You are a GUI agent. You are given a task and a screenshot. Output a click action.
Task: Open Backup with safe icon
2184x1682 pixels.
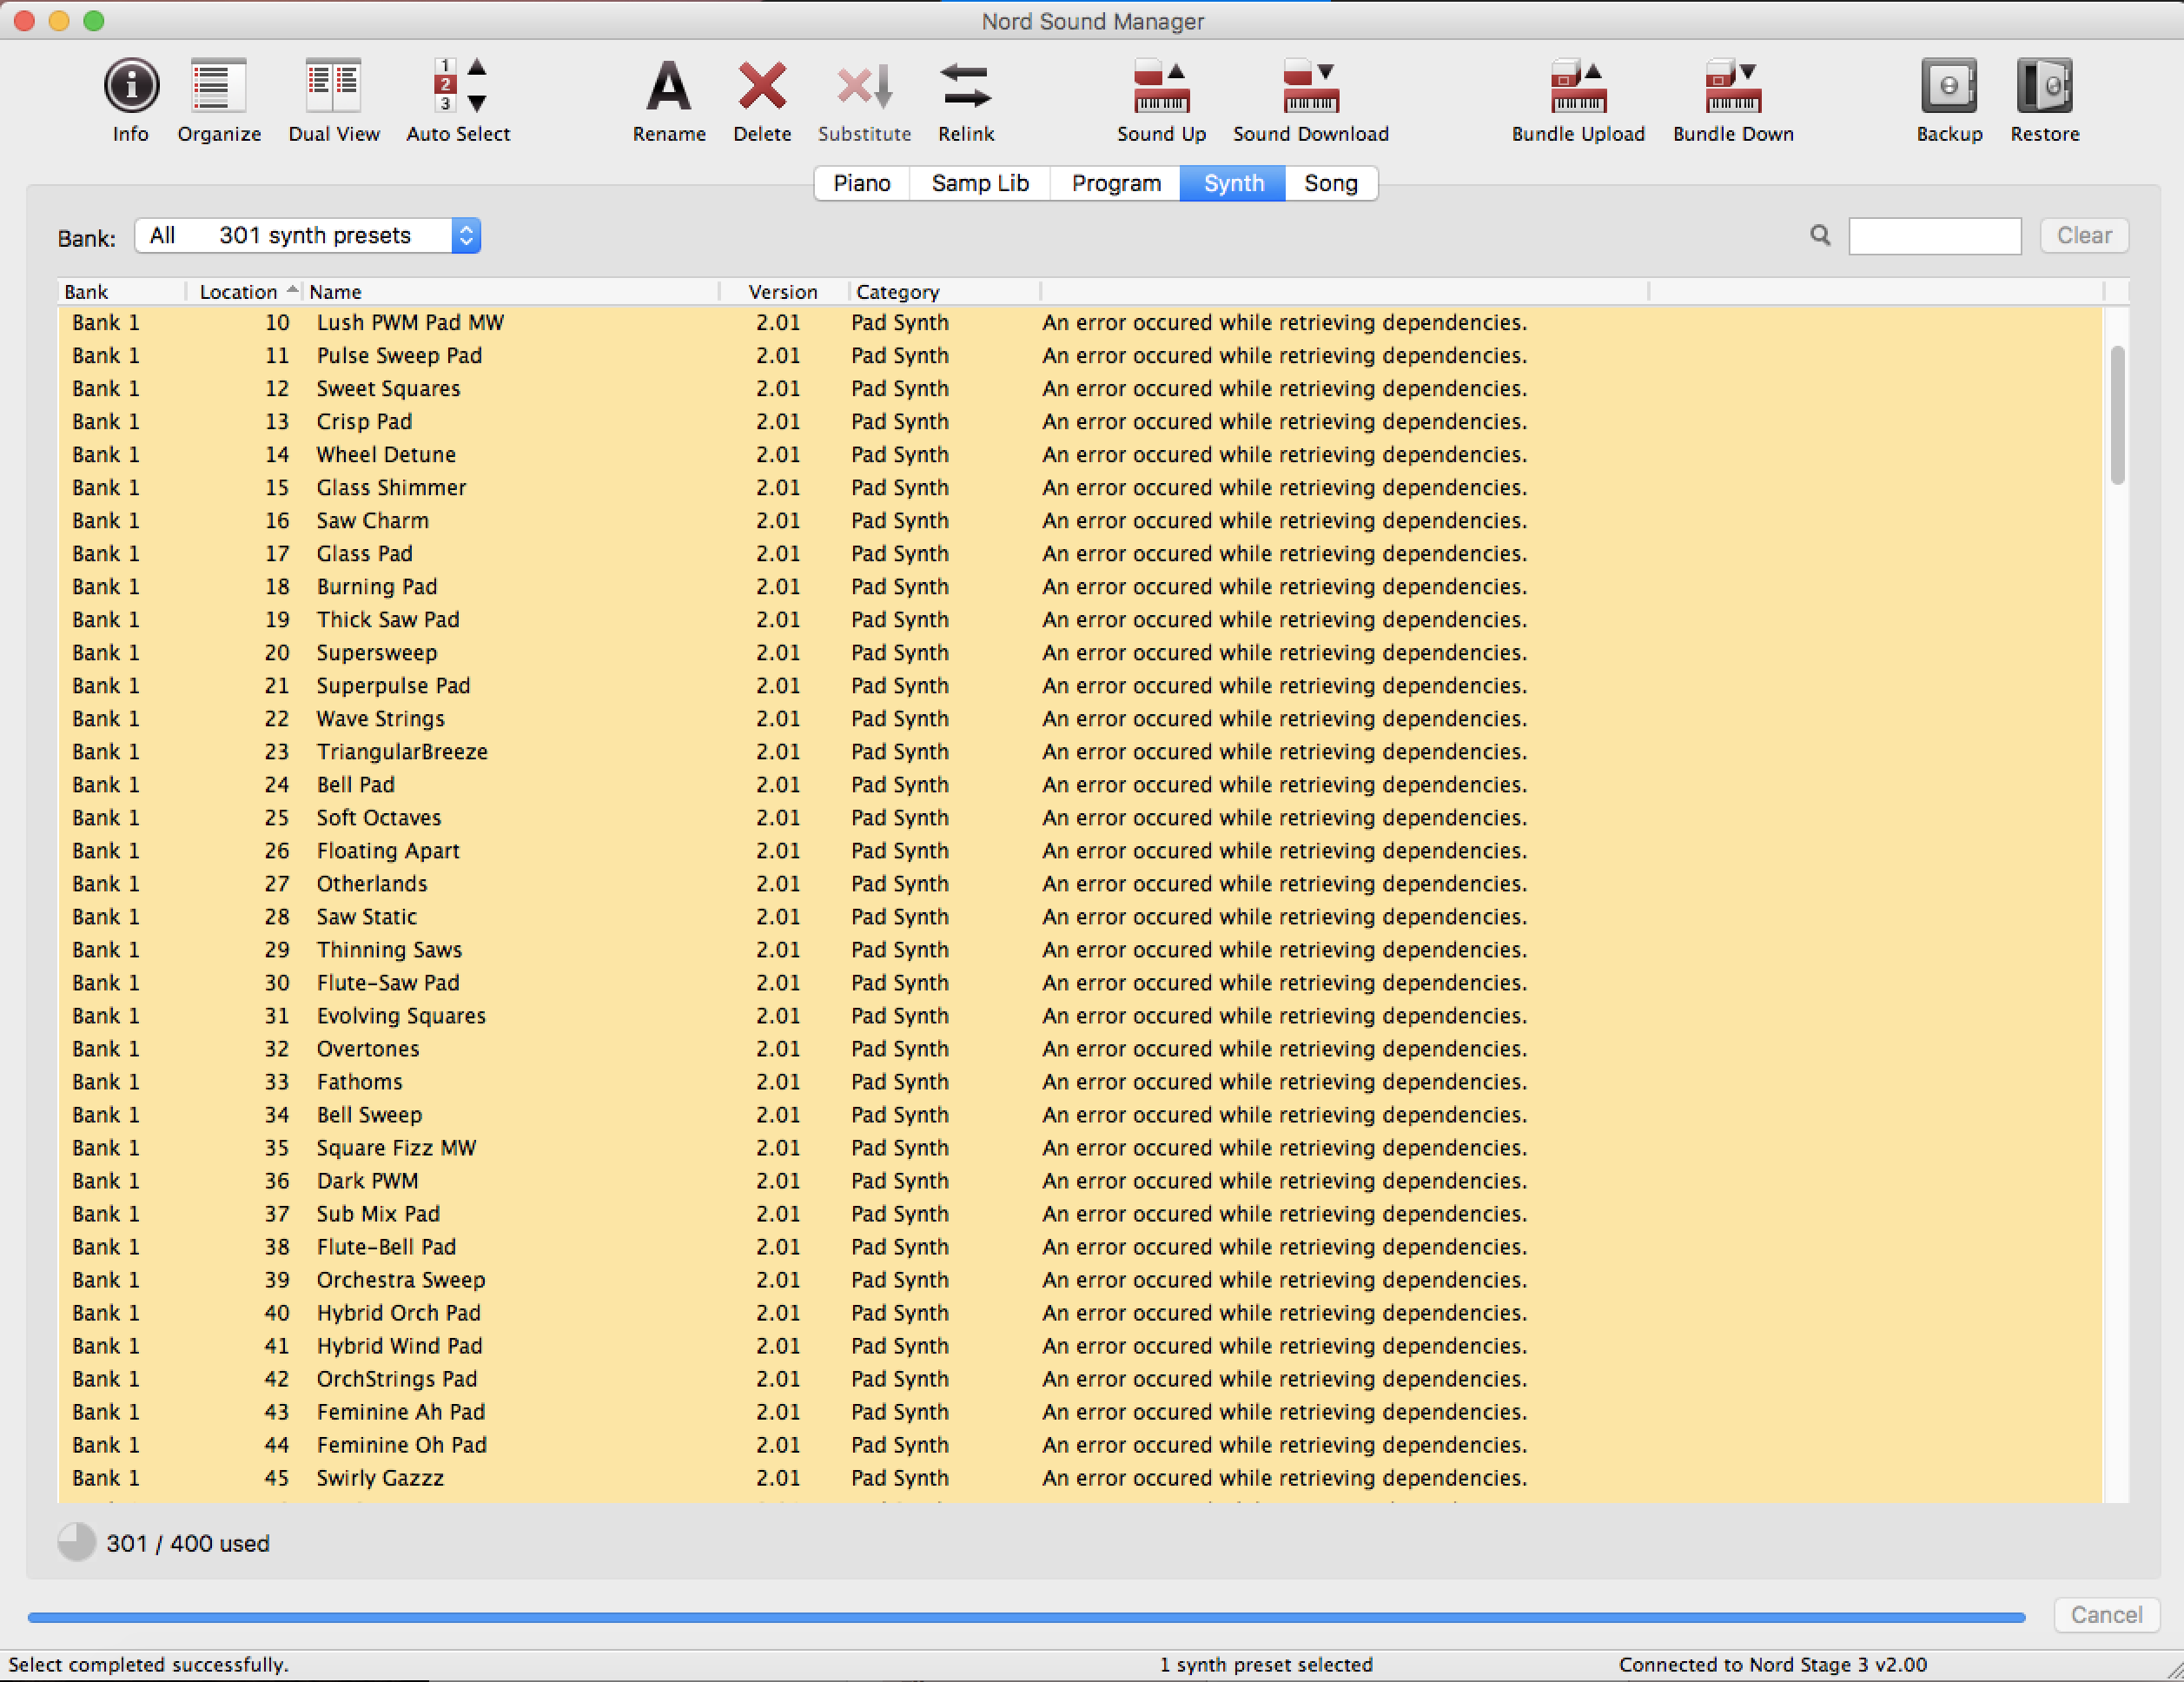pyautogui.click(x=1949, y=86)
